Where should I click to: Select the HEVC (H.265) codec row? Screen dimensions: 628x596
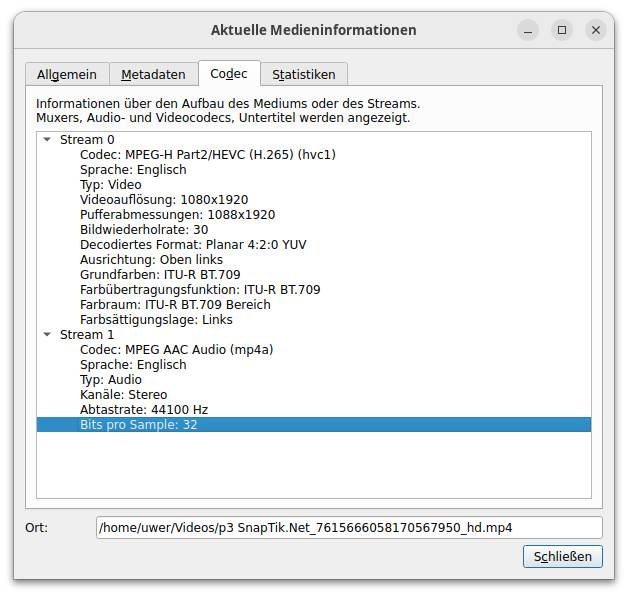[x=207, y=155]
